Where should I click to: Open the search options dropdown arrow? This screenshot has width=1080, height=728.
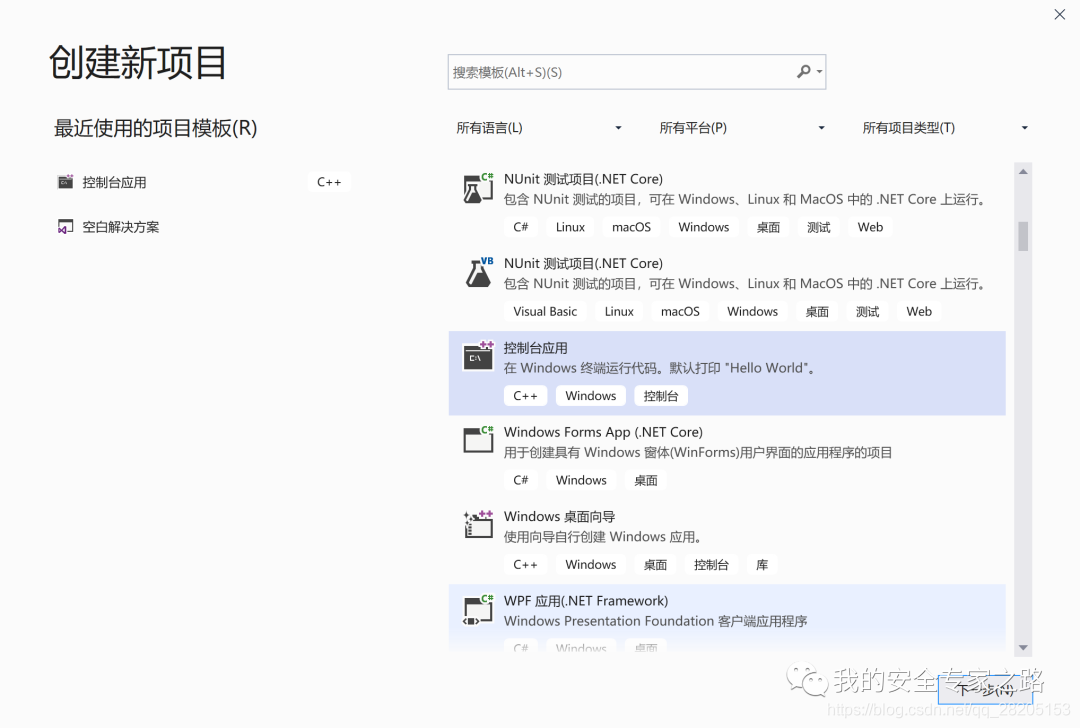coord(819,72)
